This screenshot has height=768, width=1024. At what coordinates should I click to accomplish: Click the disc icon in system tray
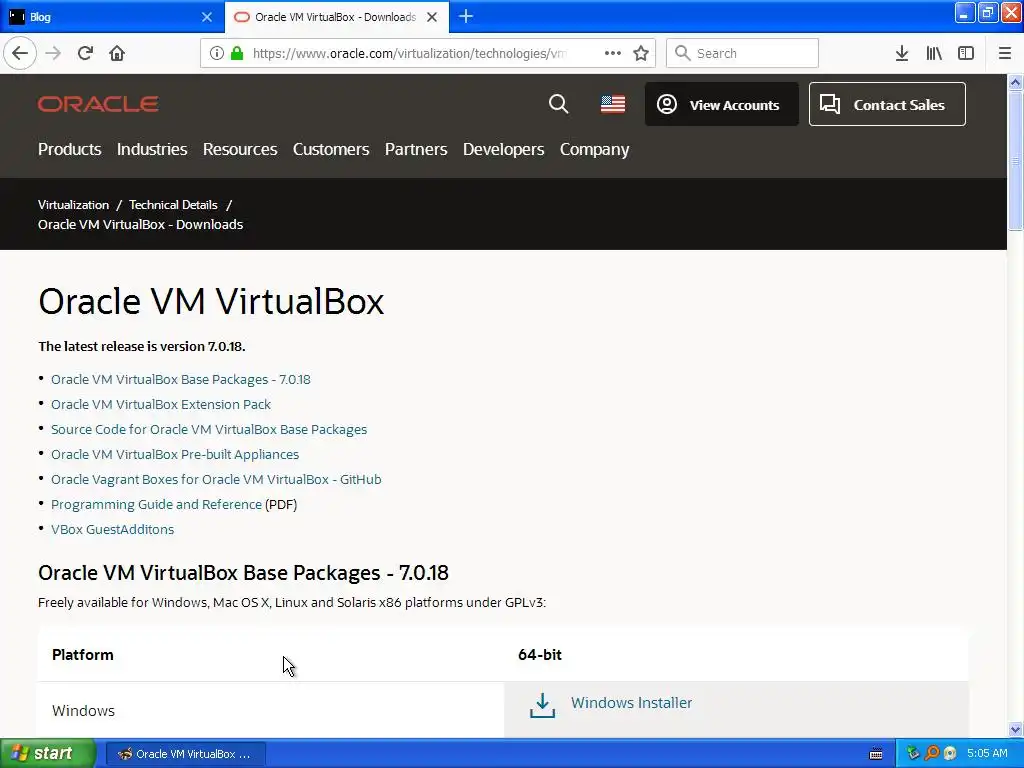pyautogui.click(x=950, y=753)
